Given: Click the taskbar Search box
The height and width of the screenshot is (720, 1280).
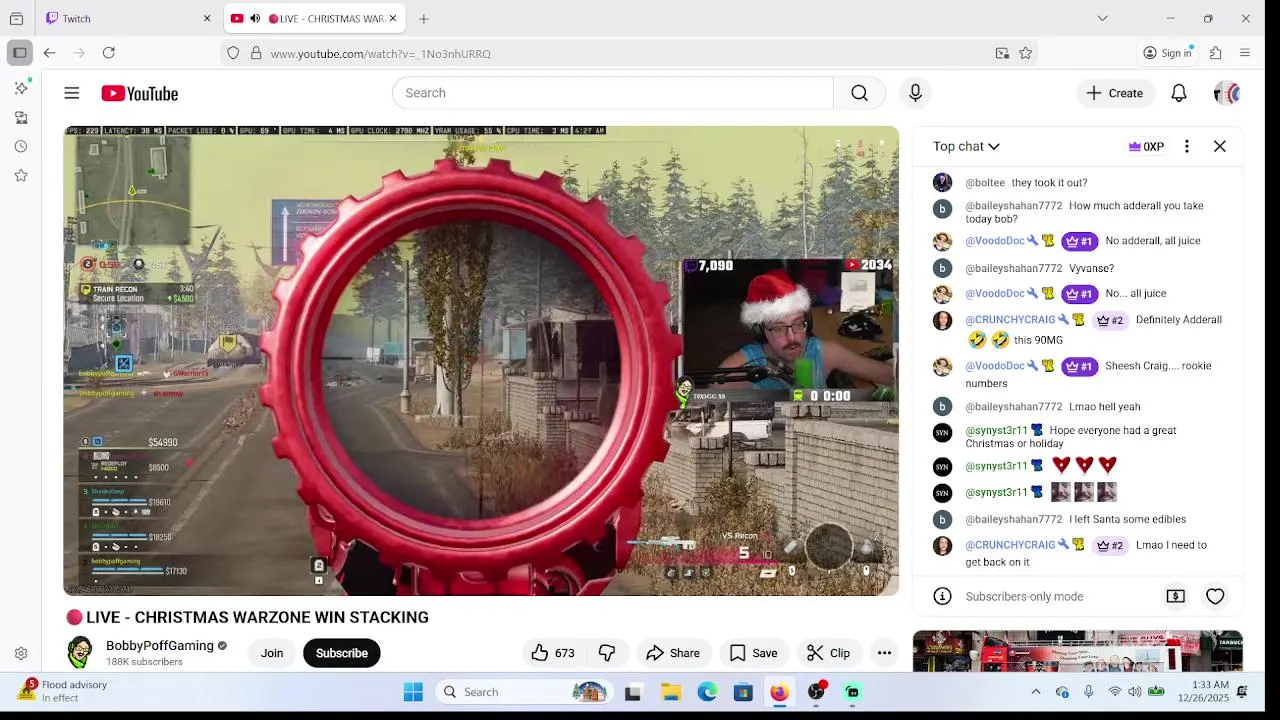Looking at the screenshot, I should point(524,692).
